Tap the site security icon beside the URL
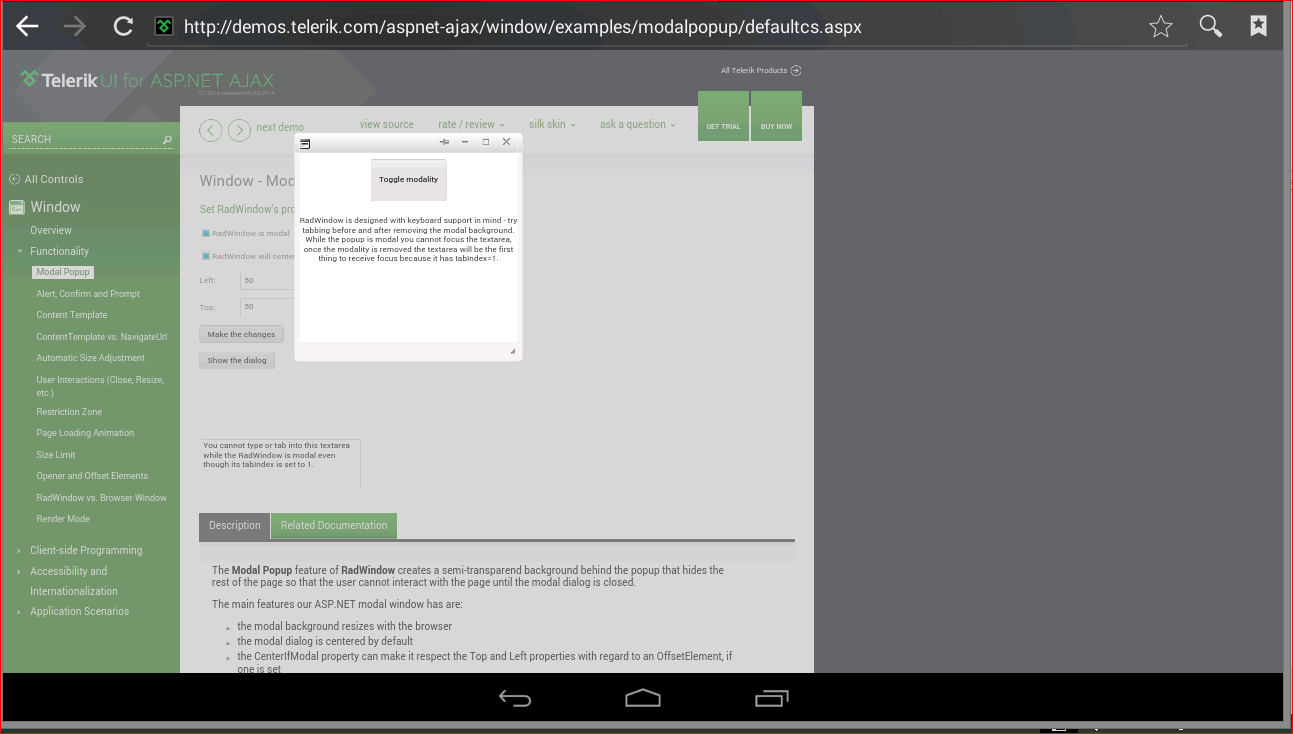The height and width of the screenshot is (734, 1293). pyautogui.click(x=164, y=27)
